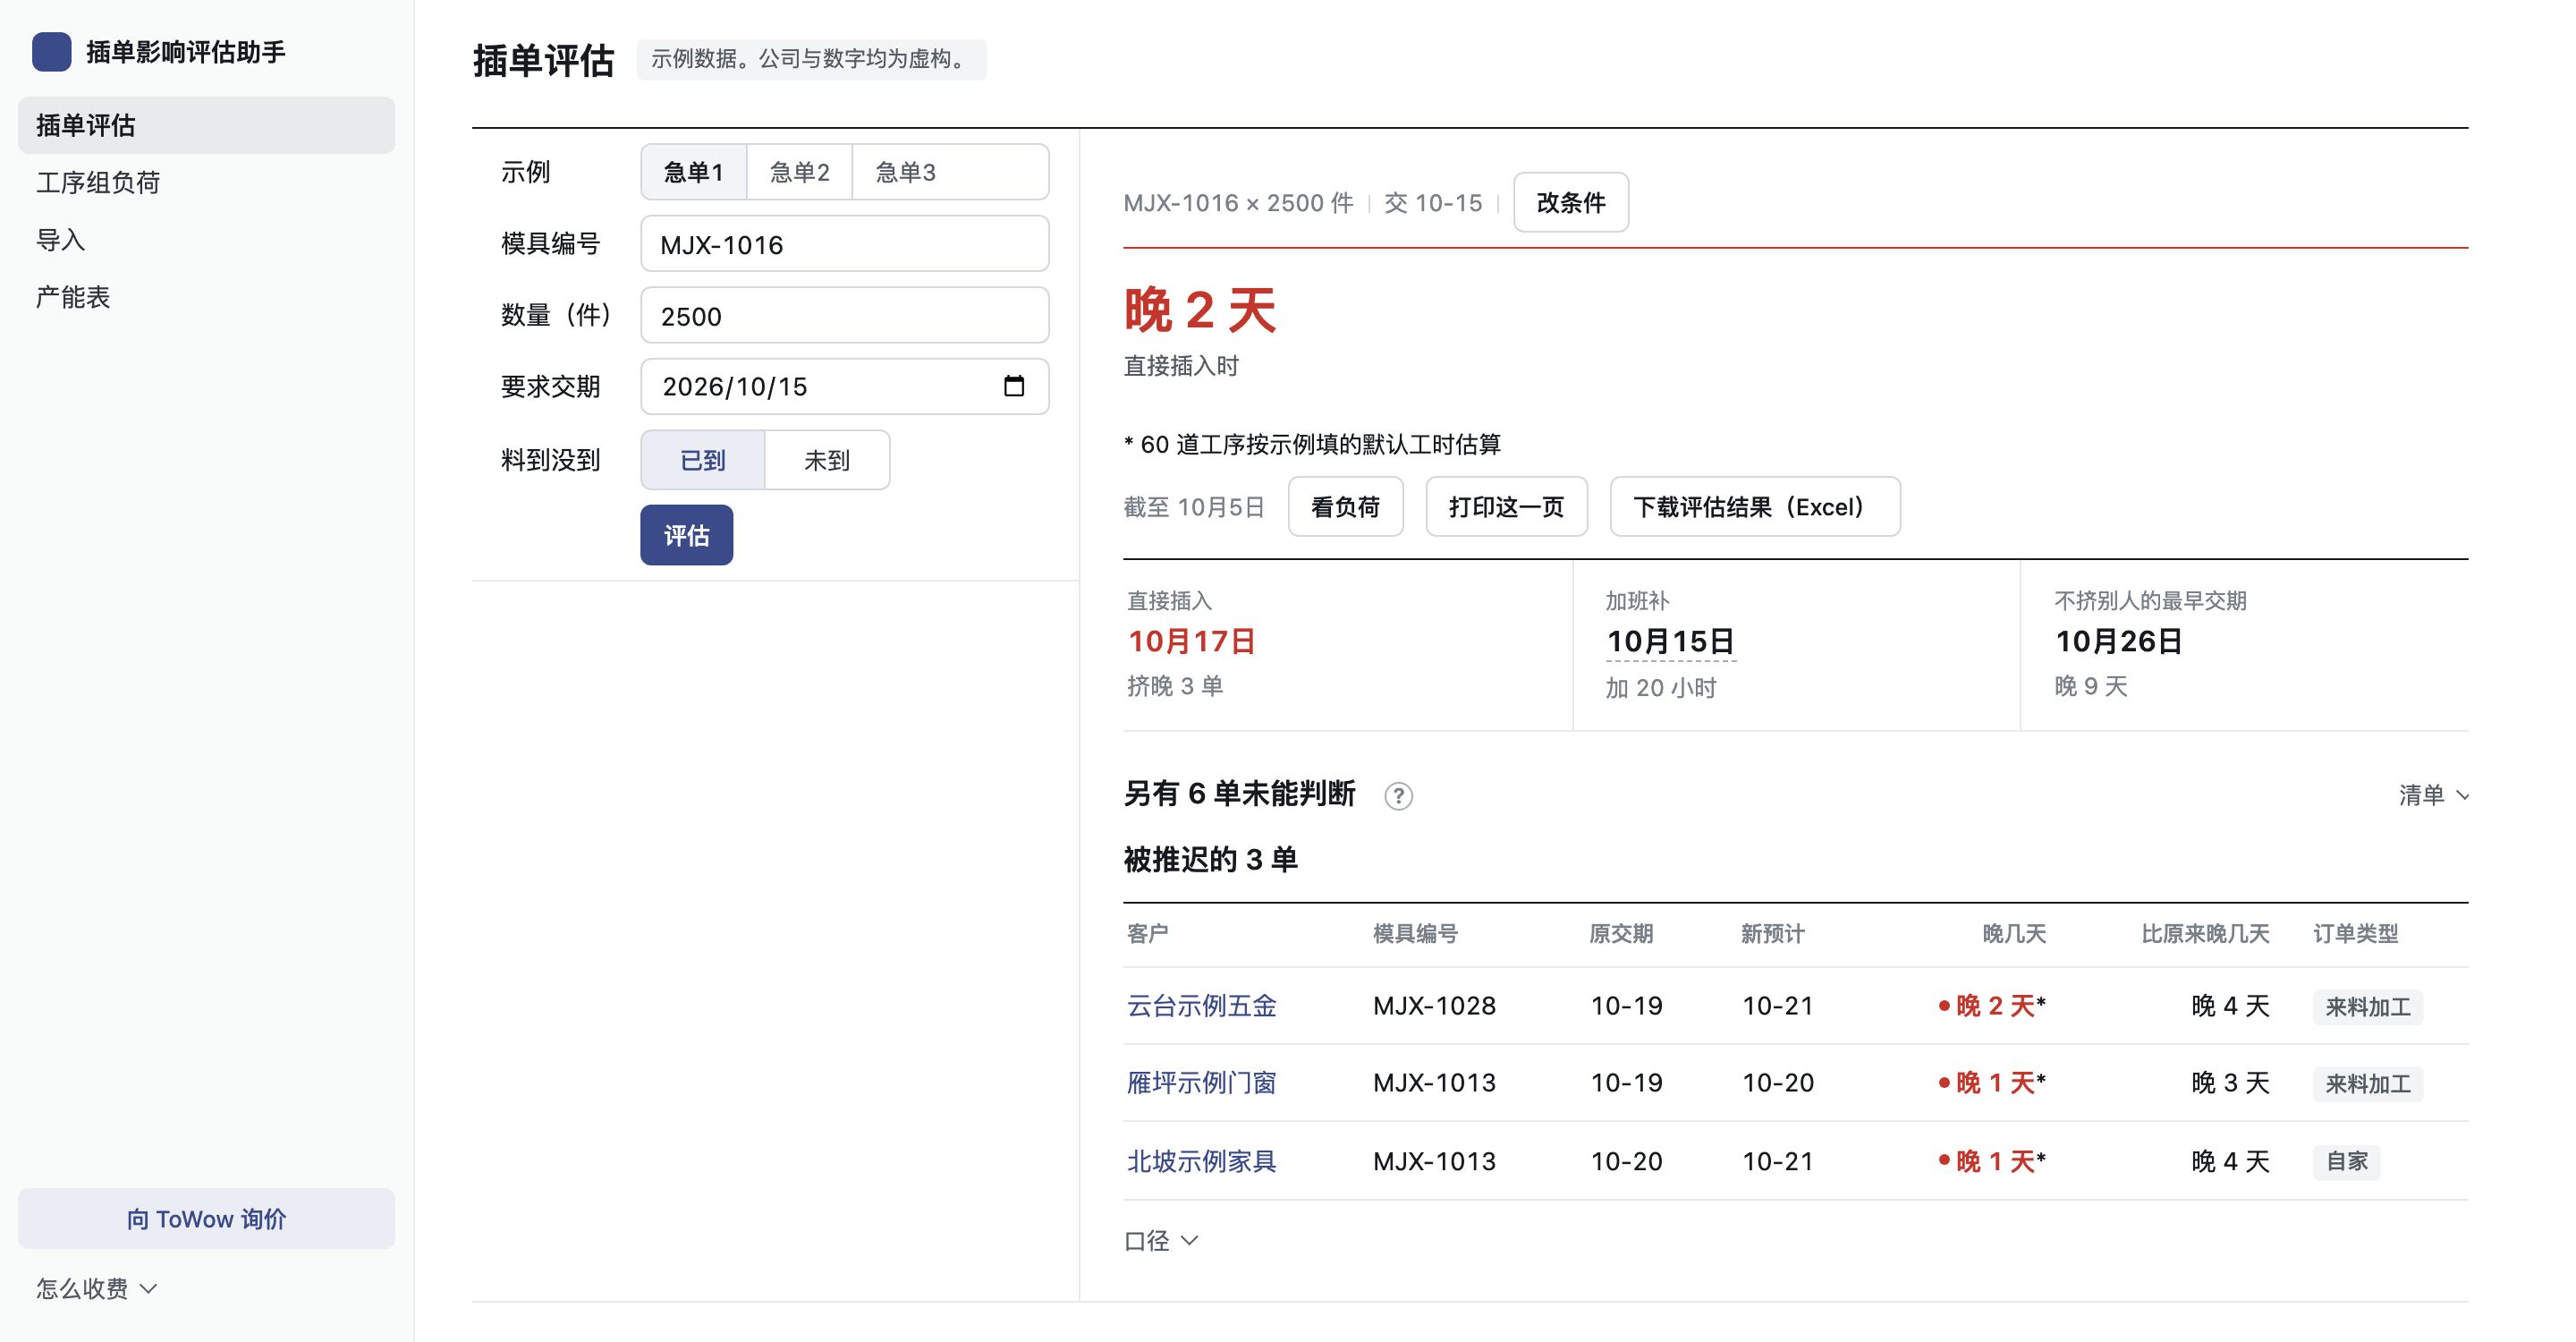This screenshot has height=1342, width=2576.
Task: Click the 新预计 column header
Action: tap(1773, 934)
